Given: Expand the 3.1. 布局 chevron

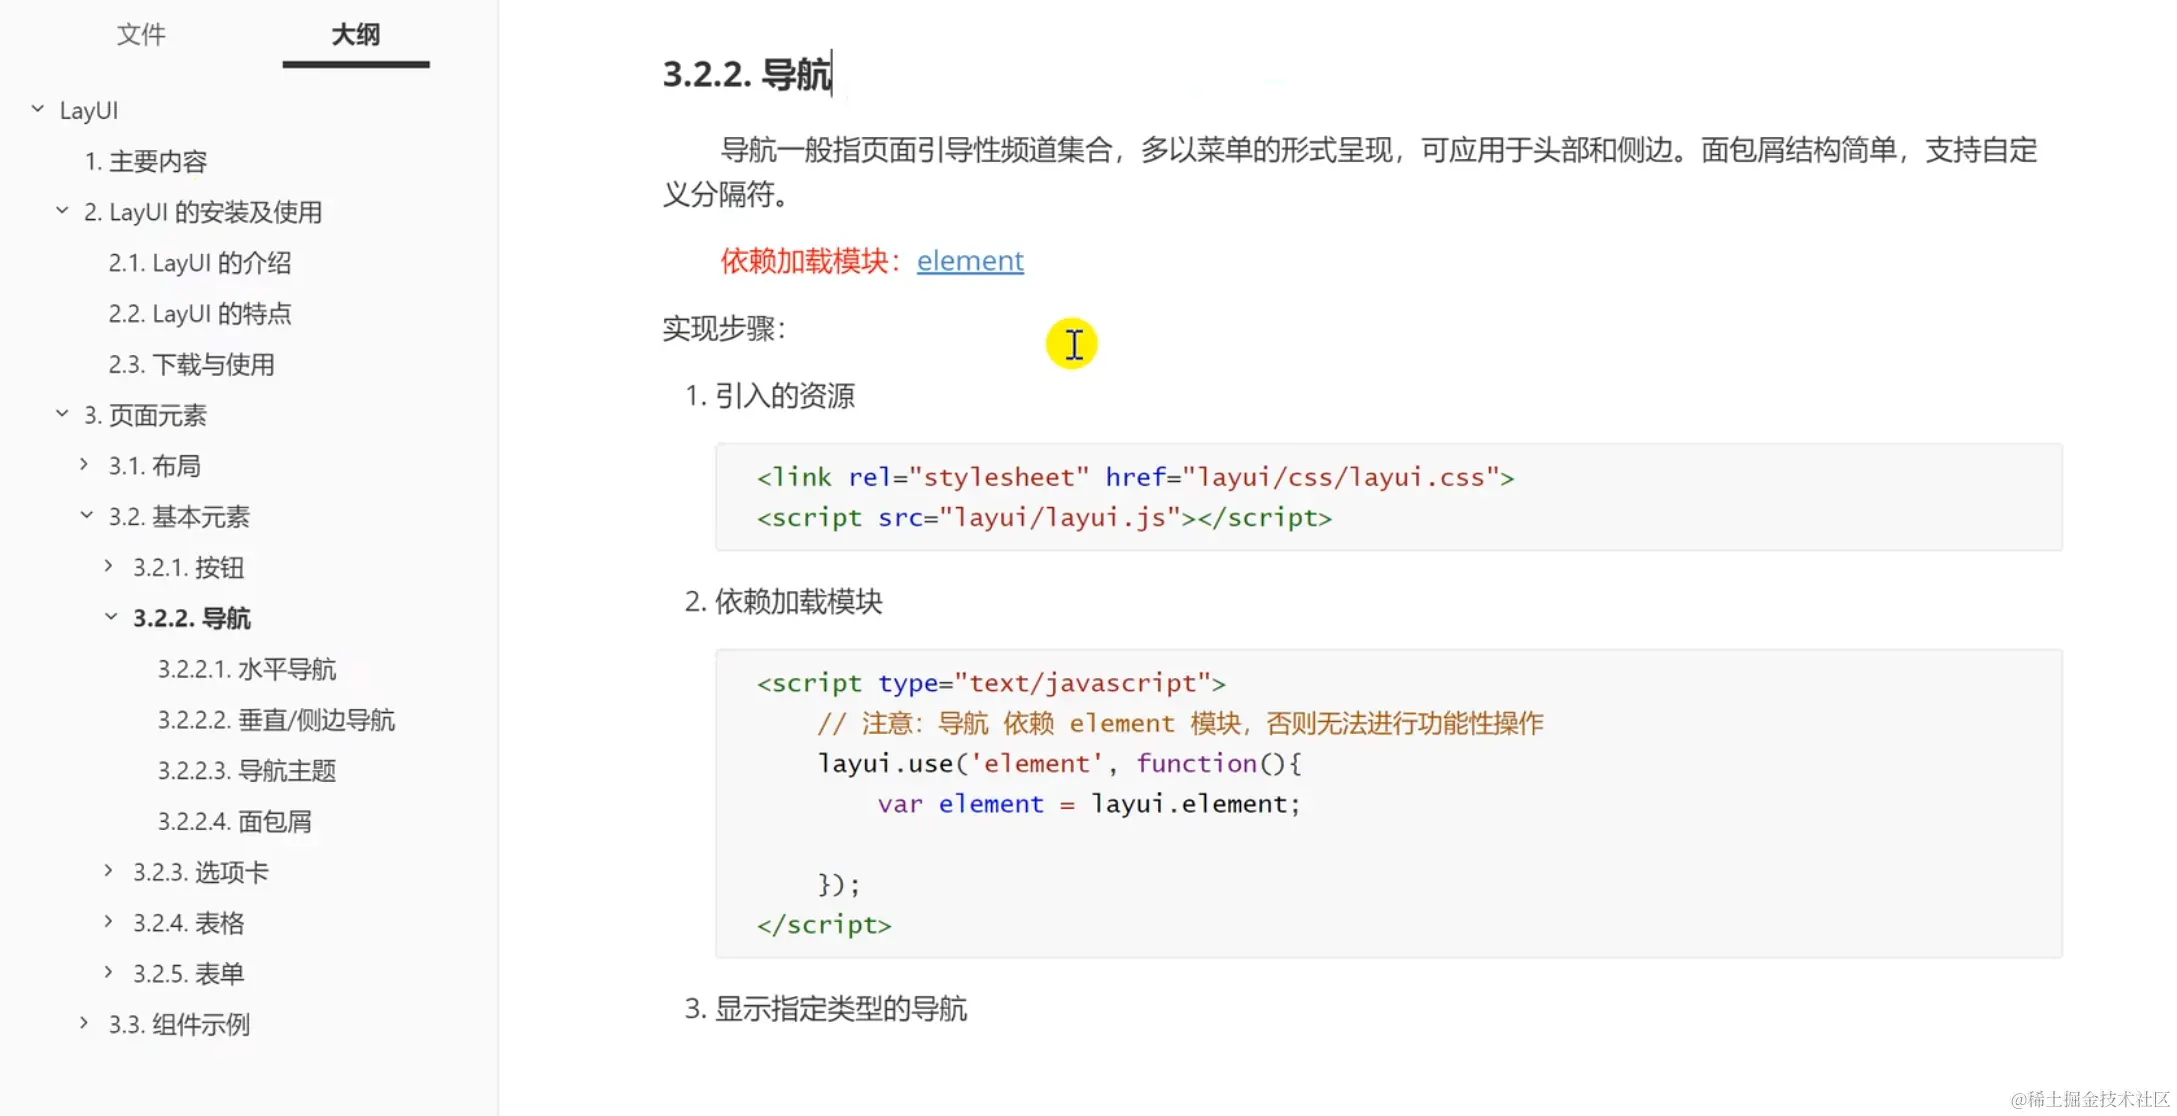Looking at the screenshot, I should pyautogui.click(x=85, y=465).
